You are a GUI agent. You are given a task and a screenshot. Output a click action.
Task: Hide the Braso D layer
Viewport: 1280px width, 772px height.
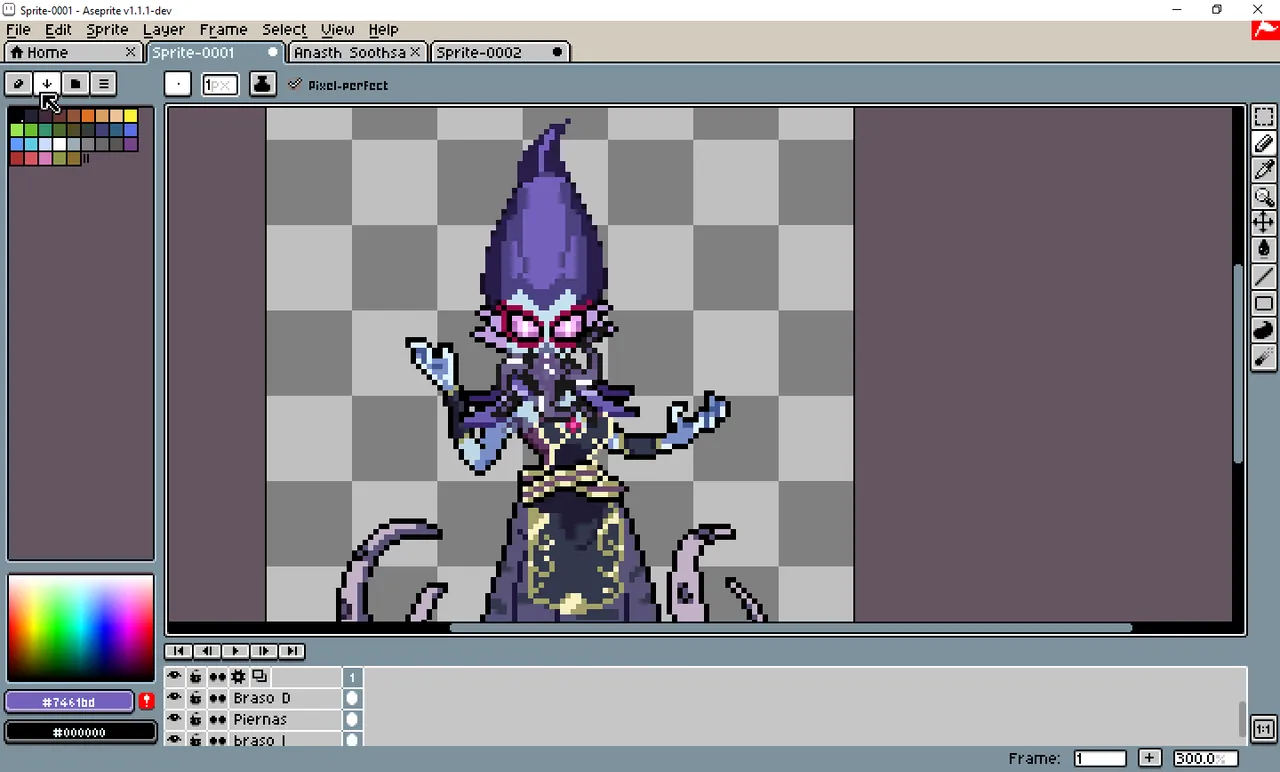coord(175,698)
